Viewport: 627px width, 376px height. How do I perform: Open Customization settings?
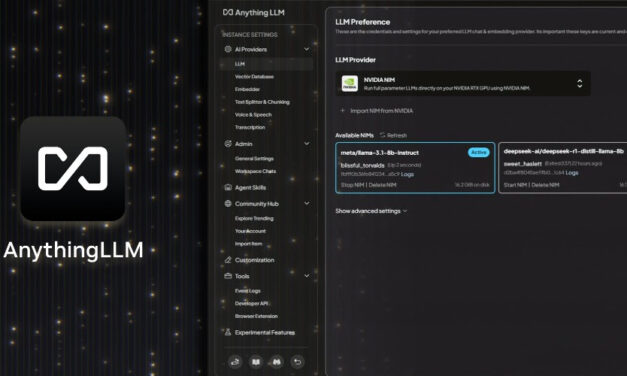click(255, 260)
